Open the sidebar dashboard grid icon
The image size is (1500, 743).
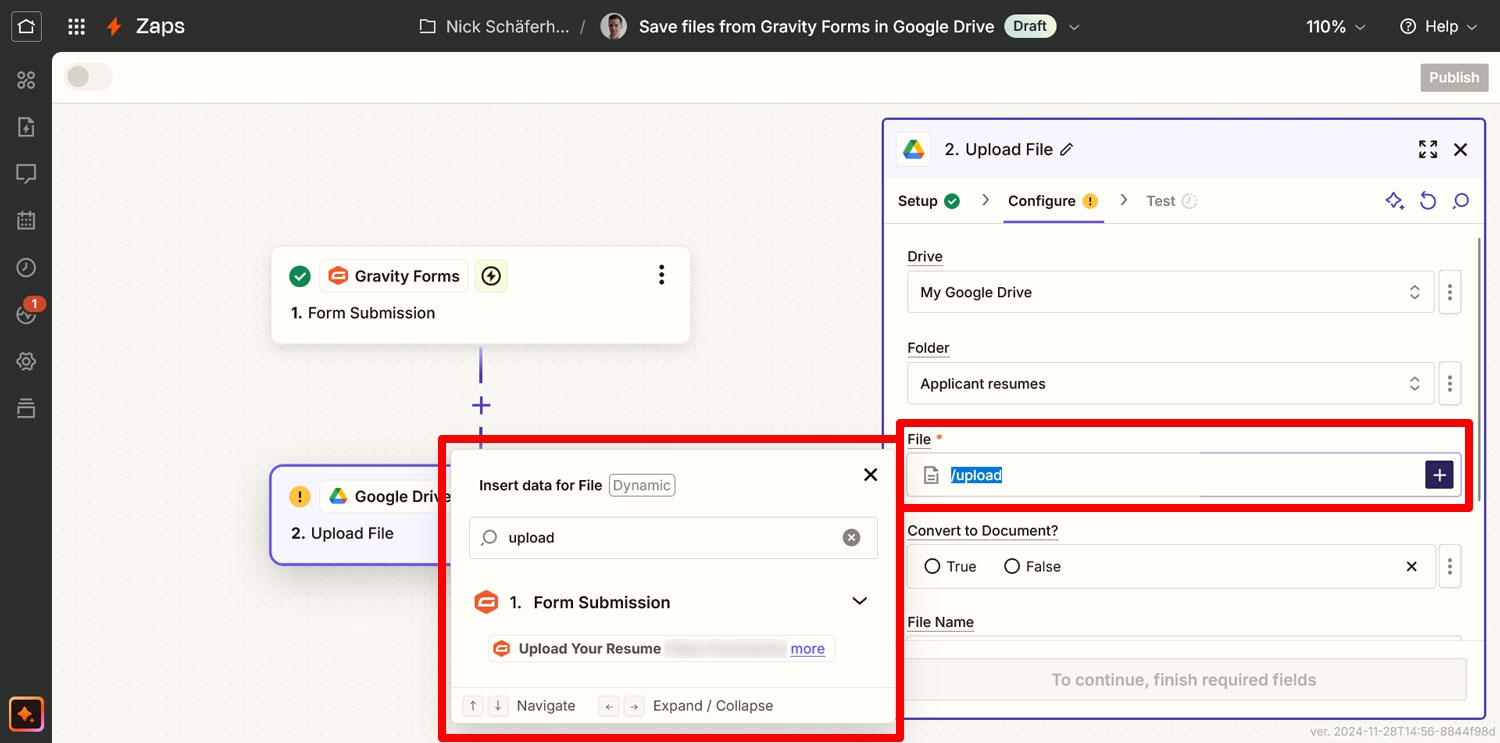pyautogui.click(x=26, y=80)
